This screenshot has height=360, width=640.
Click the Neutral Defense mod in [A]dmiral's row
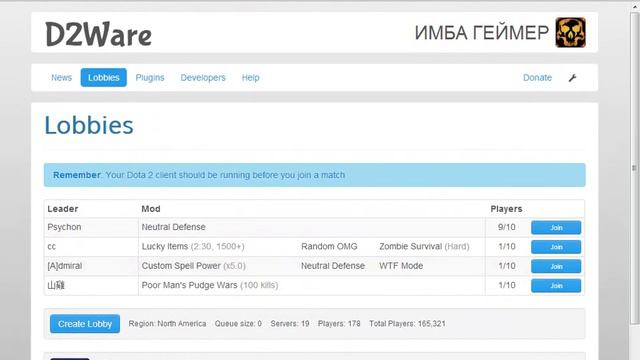pos(333,266)
